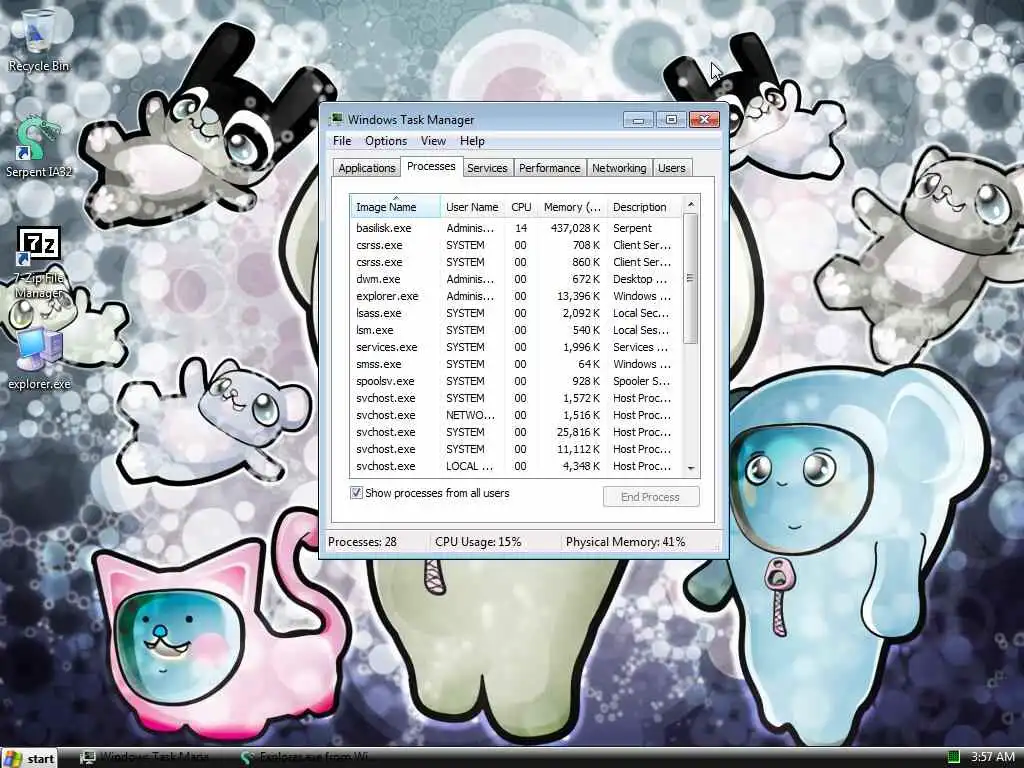This screenshot has width=1024, height=768.
Task: Select the svchost.exe row using 1,572 K
Action: tap(516, 398)
